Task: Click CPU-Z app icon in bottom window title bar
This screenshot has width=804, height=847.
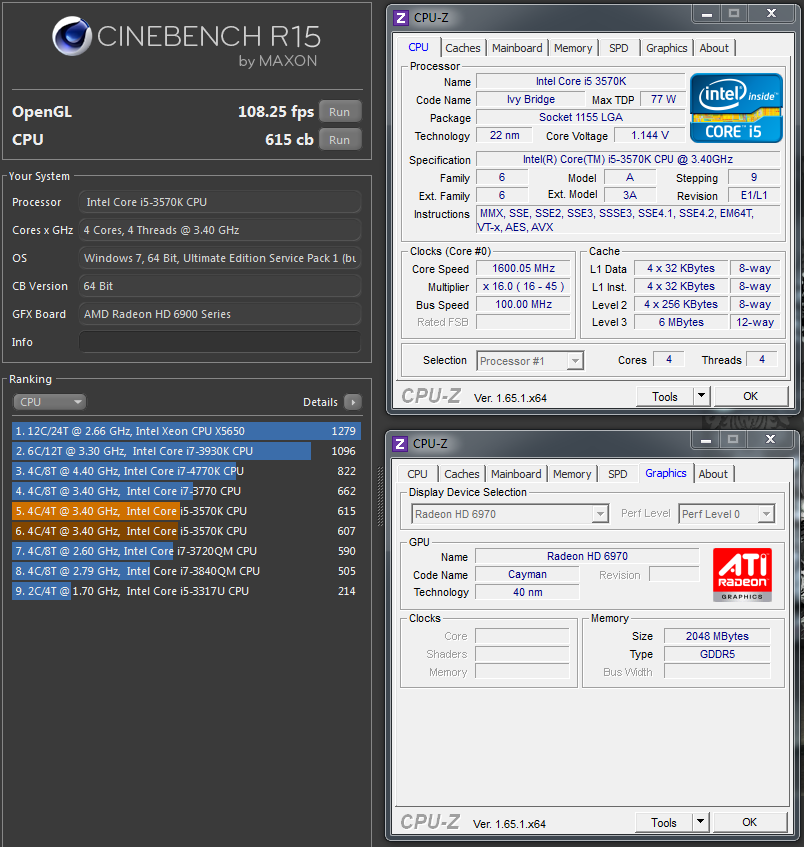Action: 399,444
